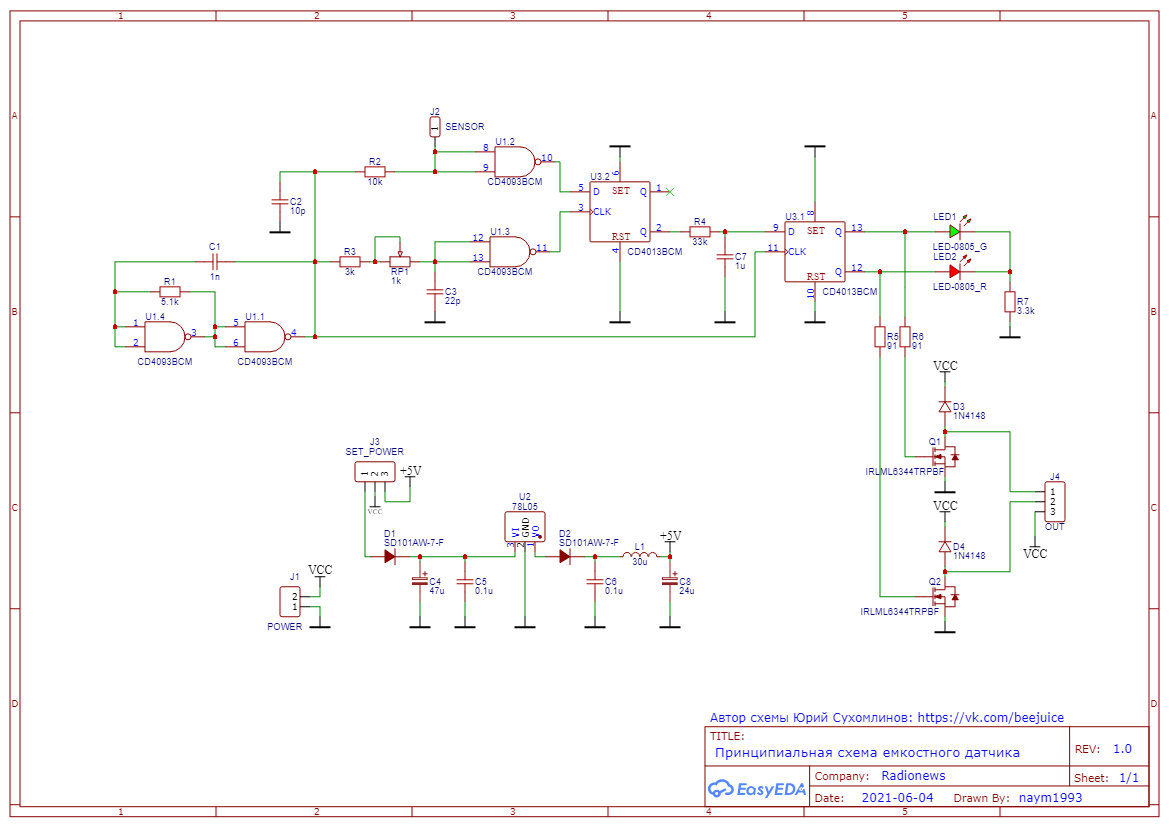Click the J4 OUT connector

pos(1054,502)
